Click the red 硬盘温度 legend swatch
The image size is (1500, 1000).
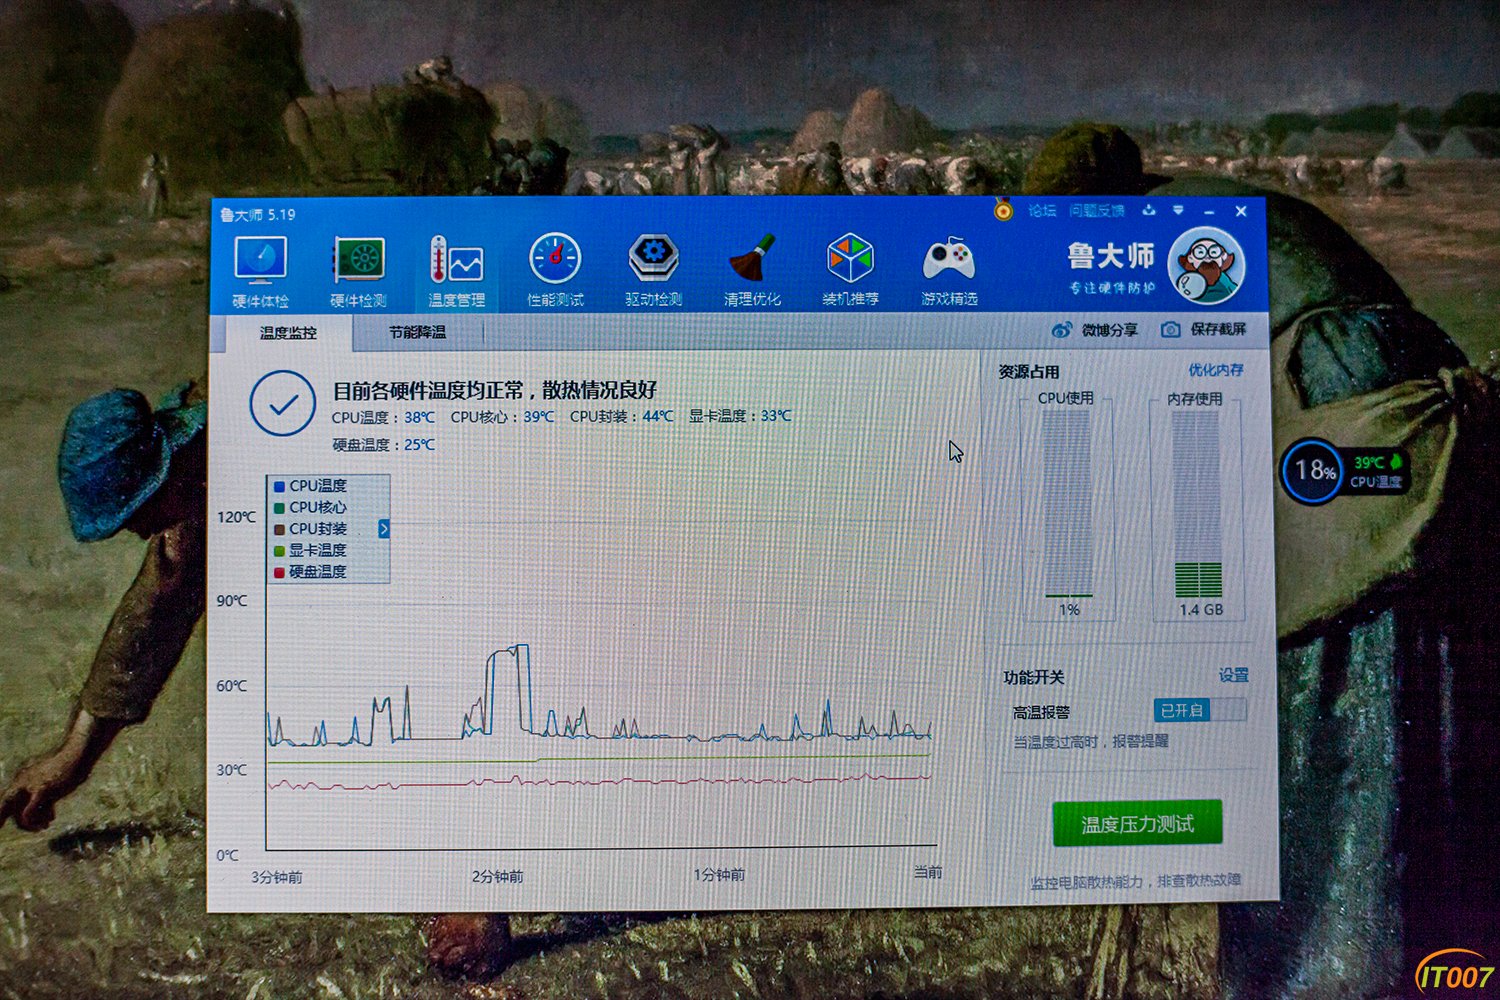[279, 572]
